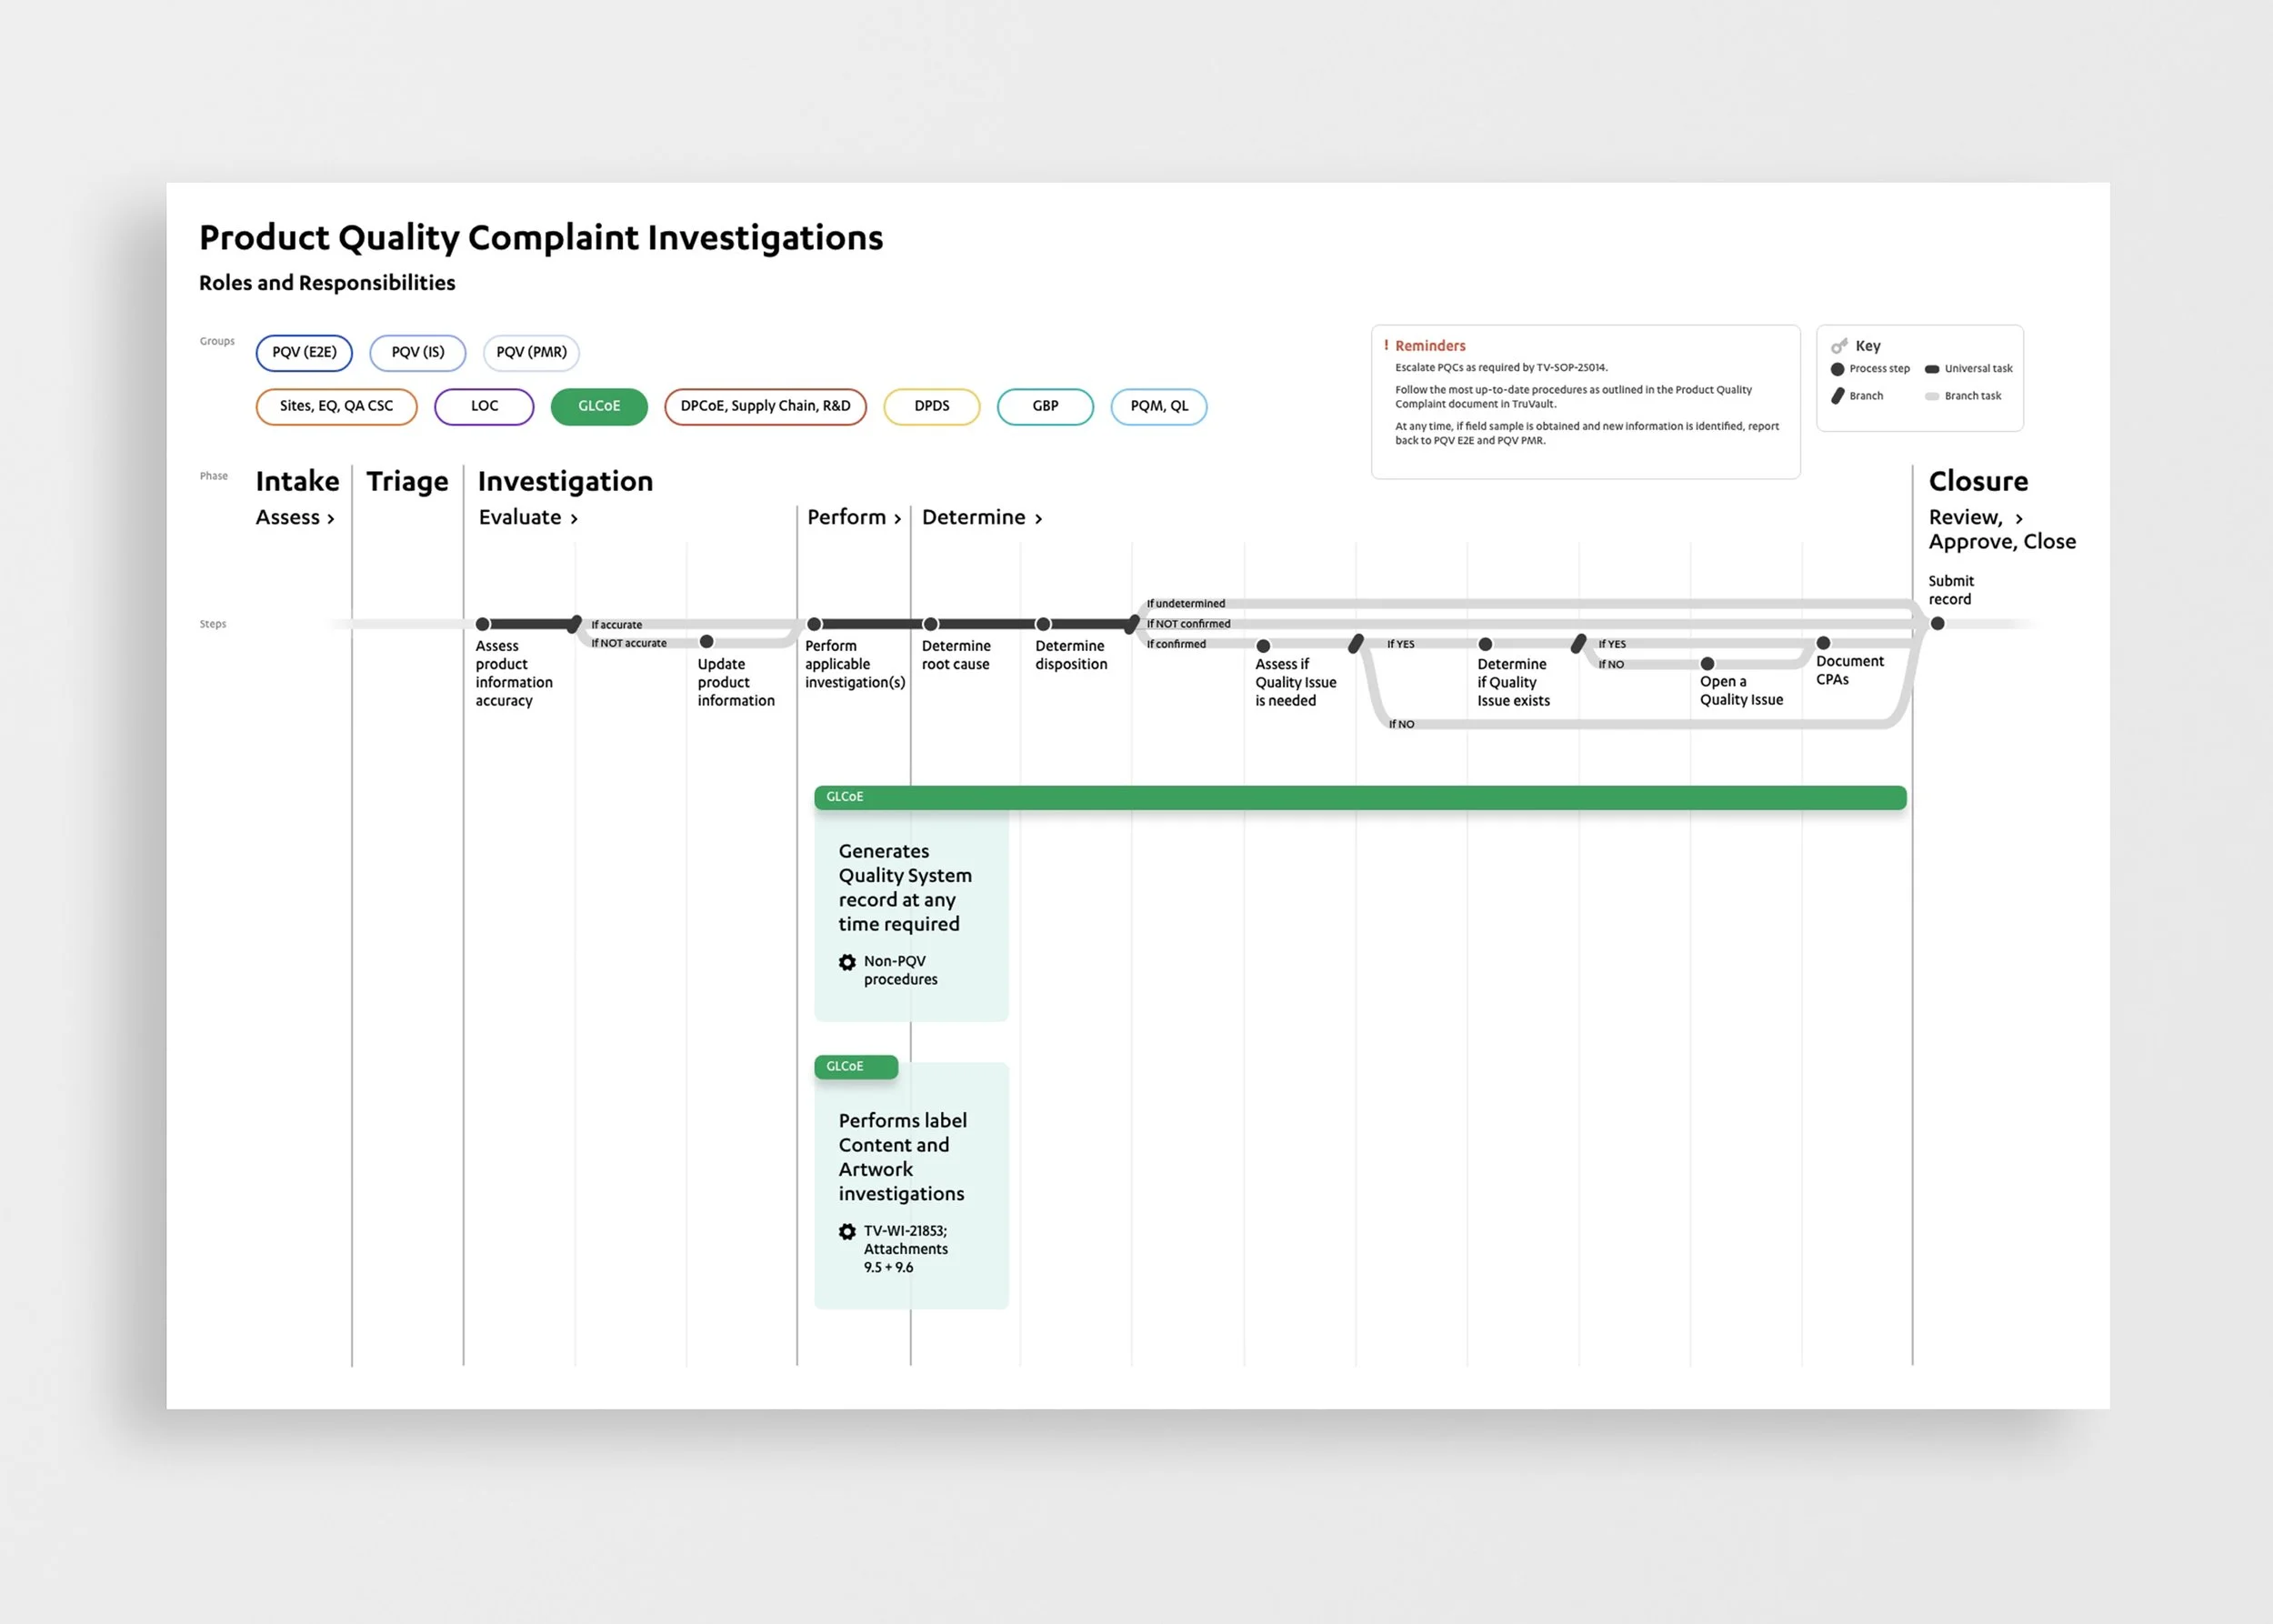Click the Process step dot in Key

1837,369
